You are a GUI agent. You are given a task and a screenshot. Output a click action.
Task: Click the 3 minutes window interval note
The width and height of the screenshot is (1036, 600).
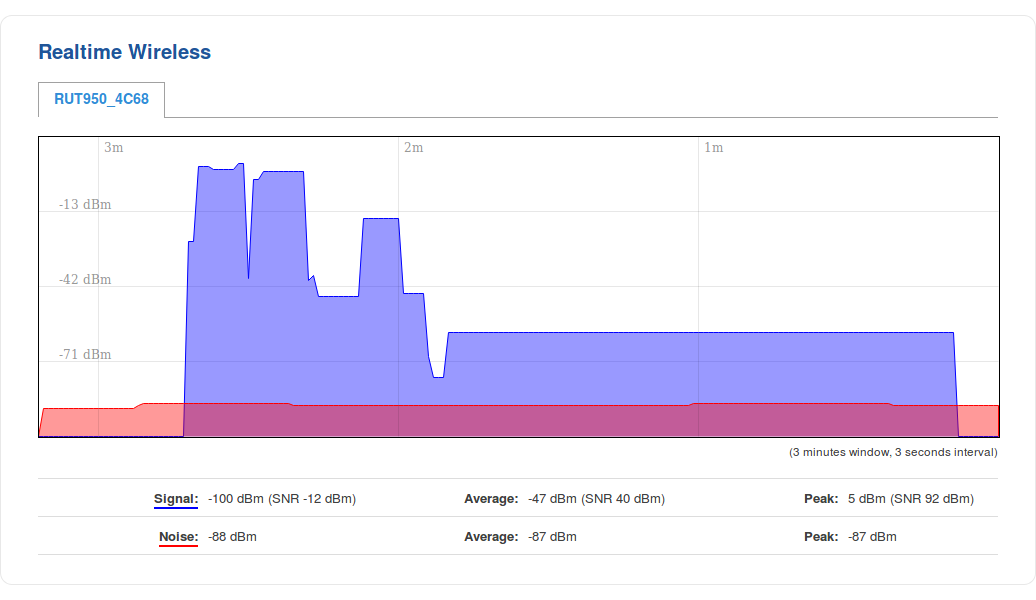point(893,452)
